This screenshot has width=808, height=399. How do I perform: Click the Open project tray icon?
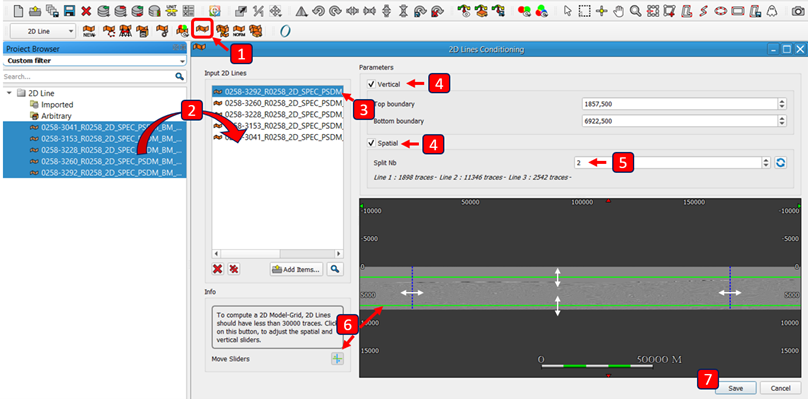pyautogui.click(x=36, y=10)
